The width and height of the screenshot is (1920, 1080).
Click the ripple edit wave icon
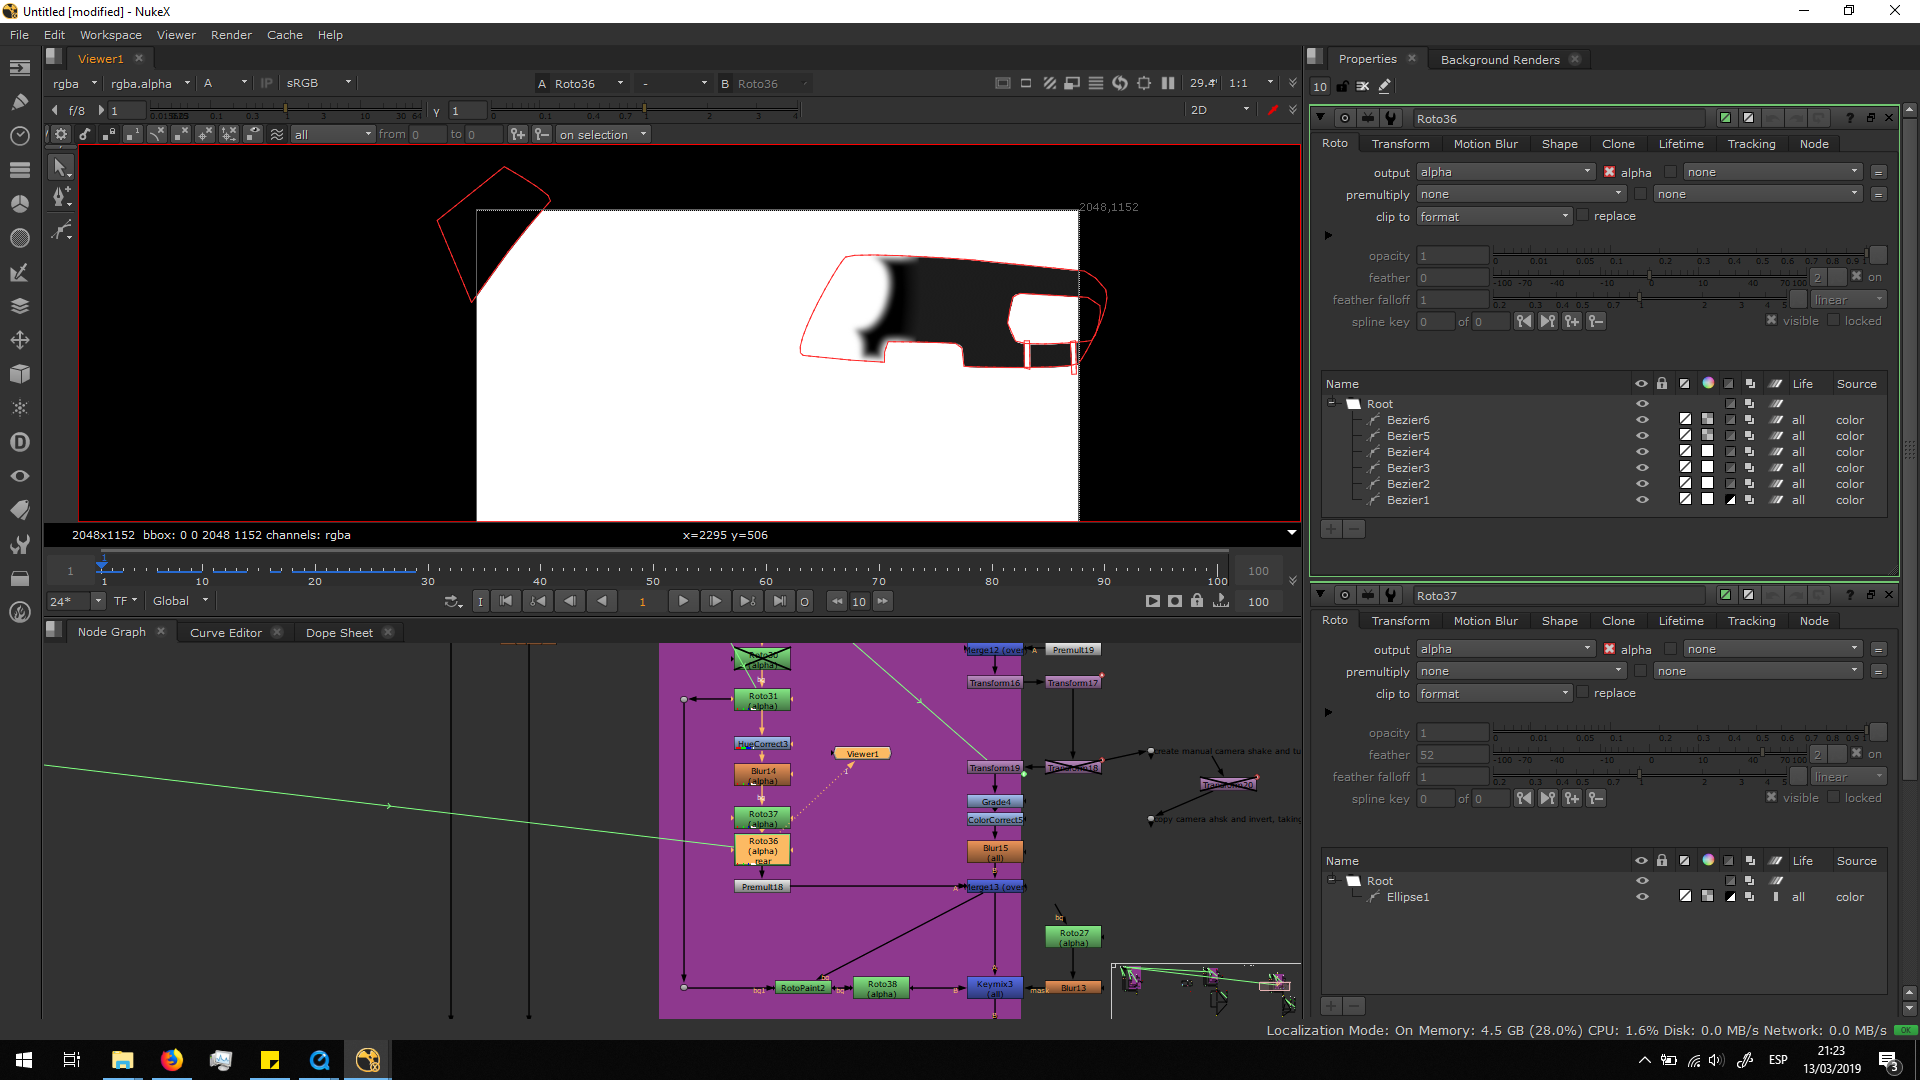tap(277, 134)
